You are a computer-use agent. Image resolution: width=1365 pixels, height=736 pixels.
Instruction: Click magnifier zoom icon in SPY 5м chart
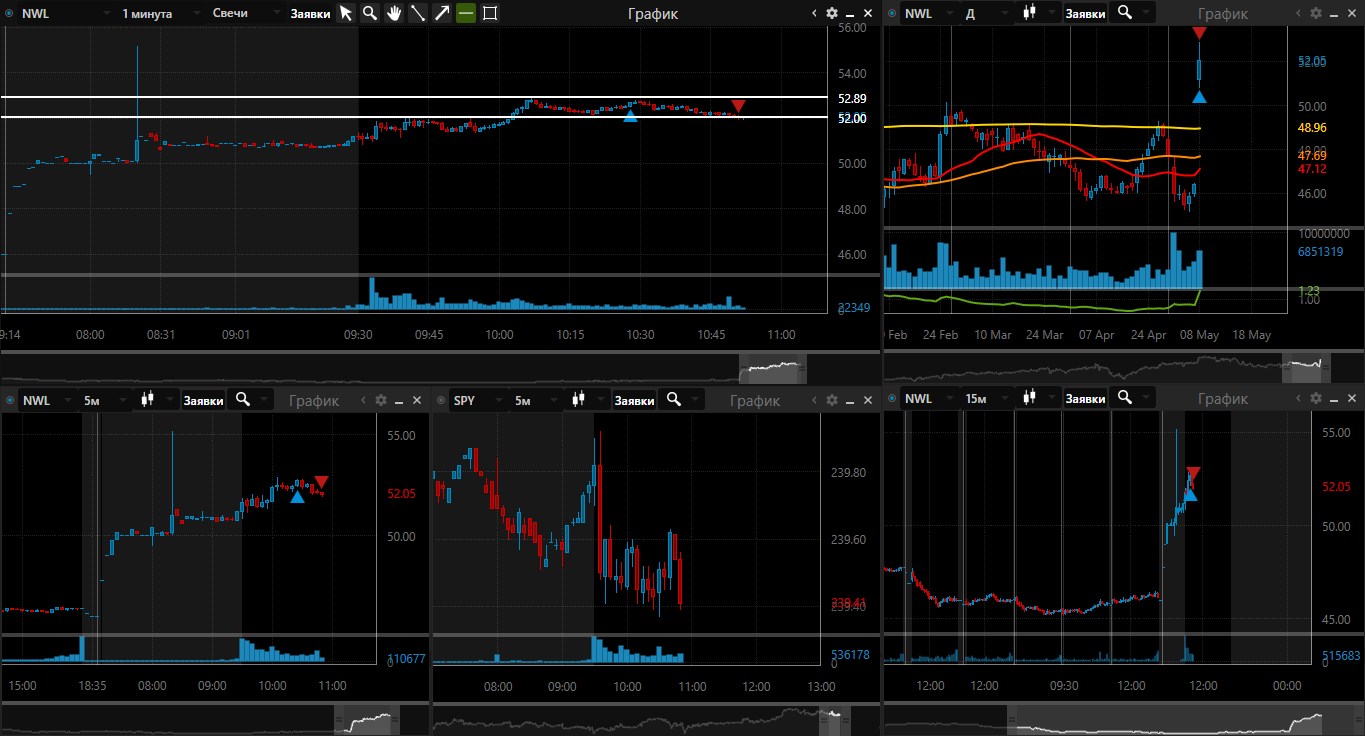(673, 400)
